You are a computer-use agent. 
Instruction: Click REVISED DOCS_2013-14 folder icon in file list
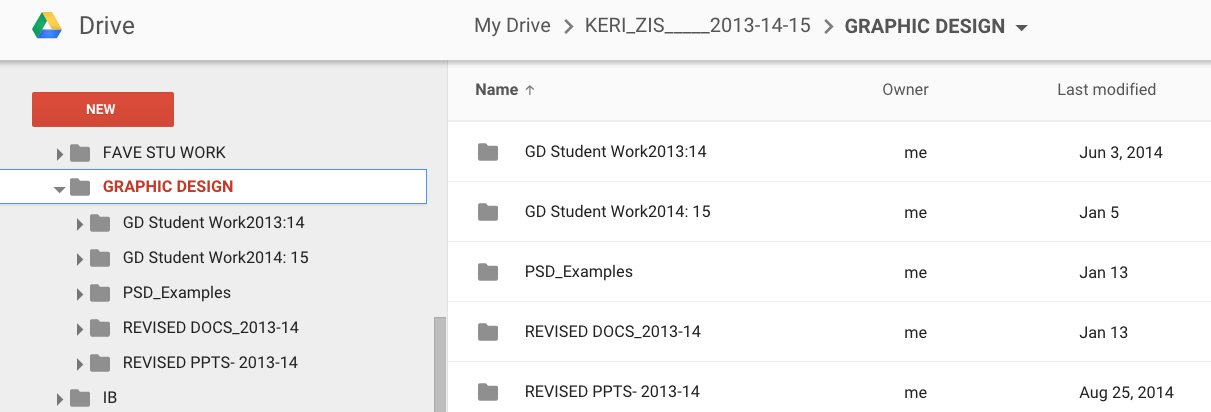488,332
